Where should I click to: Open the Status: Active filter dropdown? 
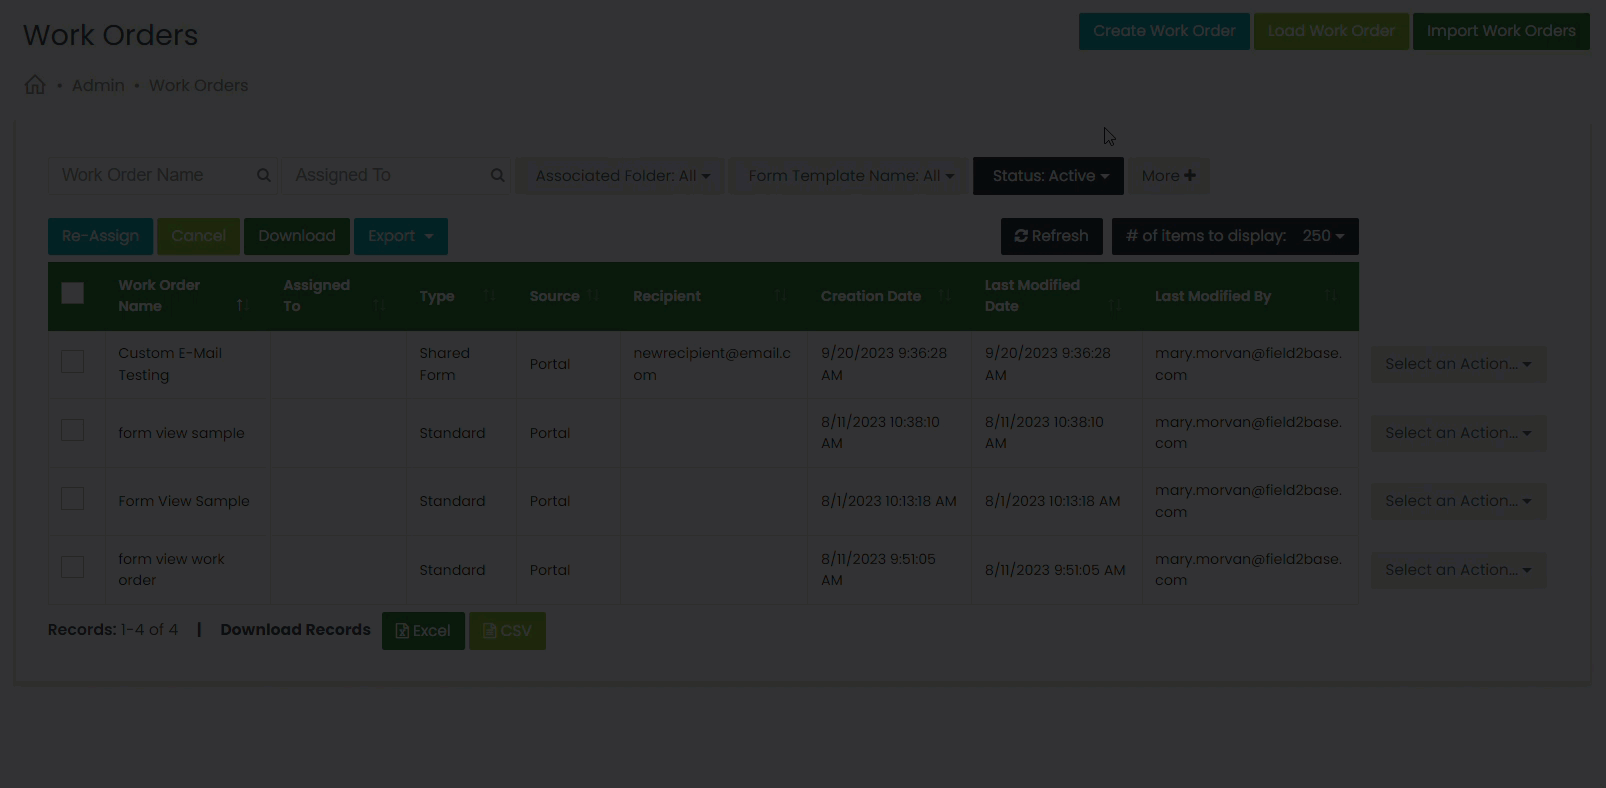click(1048, 176)
